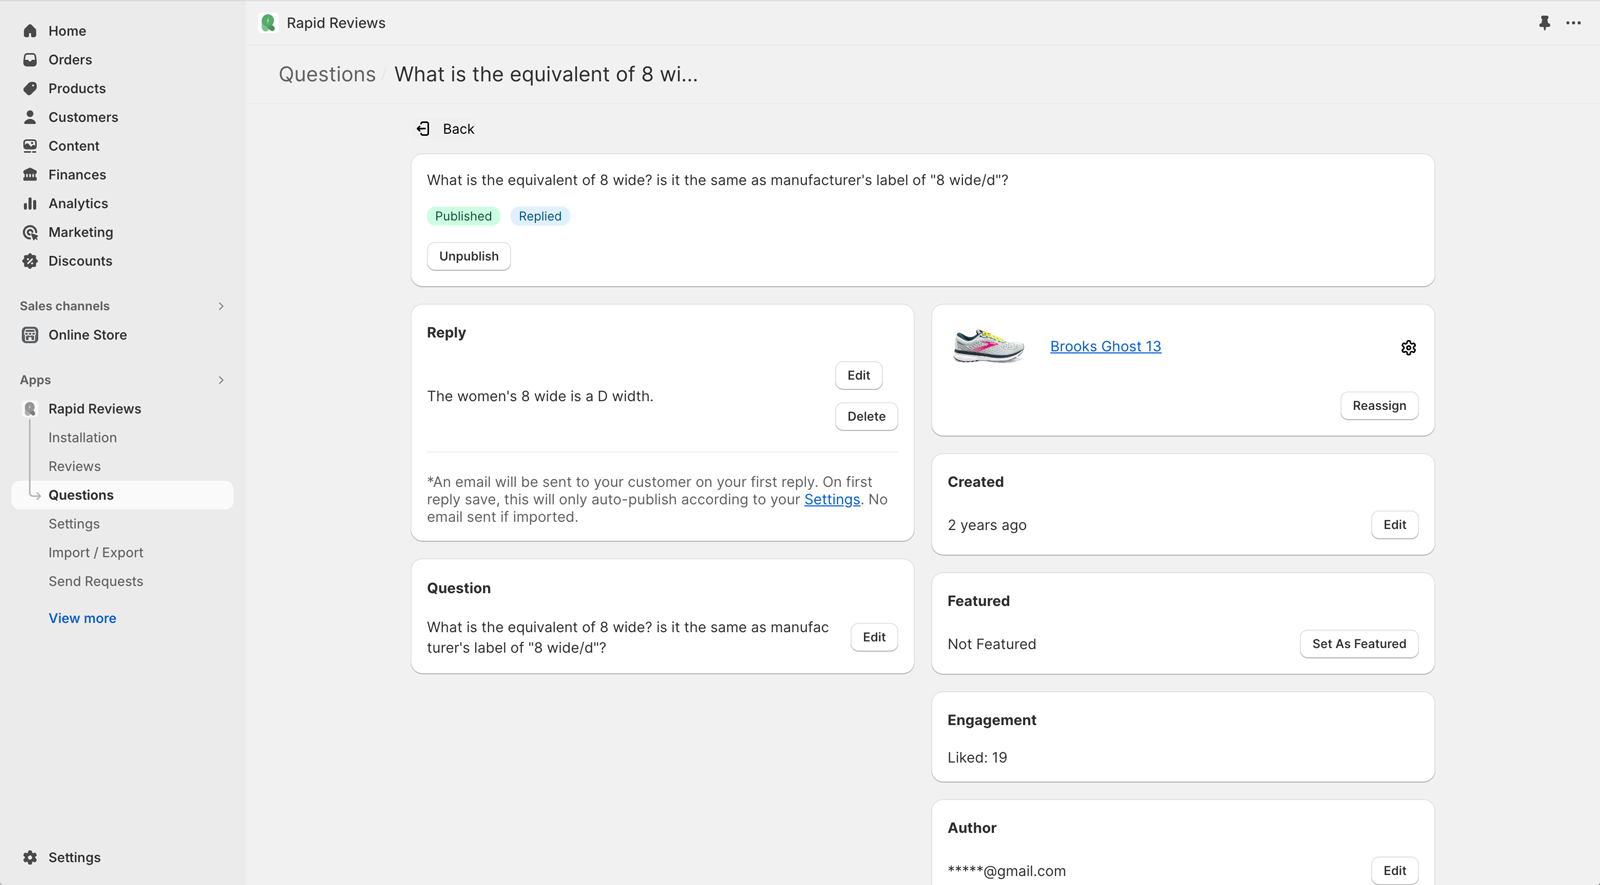Click the Brooks Ghost 13 shoe thumbnail
Viewport: 1600px width, 885px height.
tap(988, 346)
